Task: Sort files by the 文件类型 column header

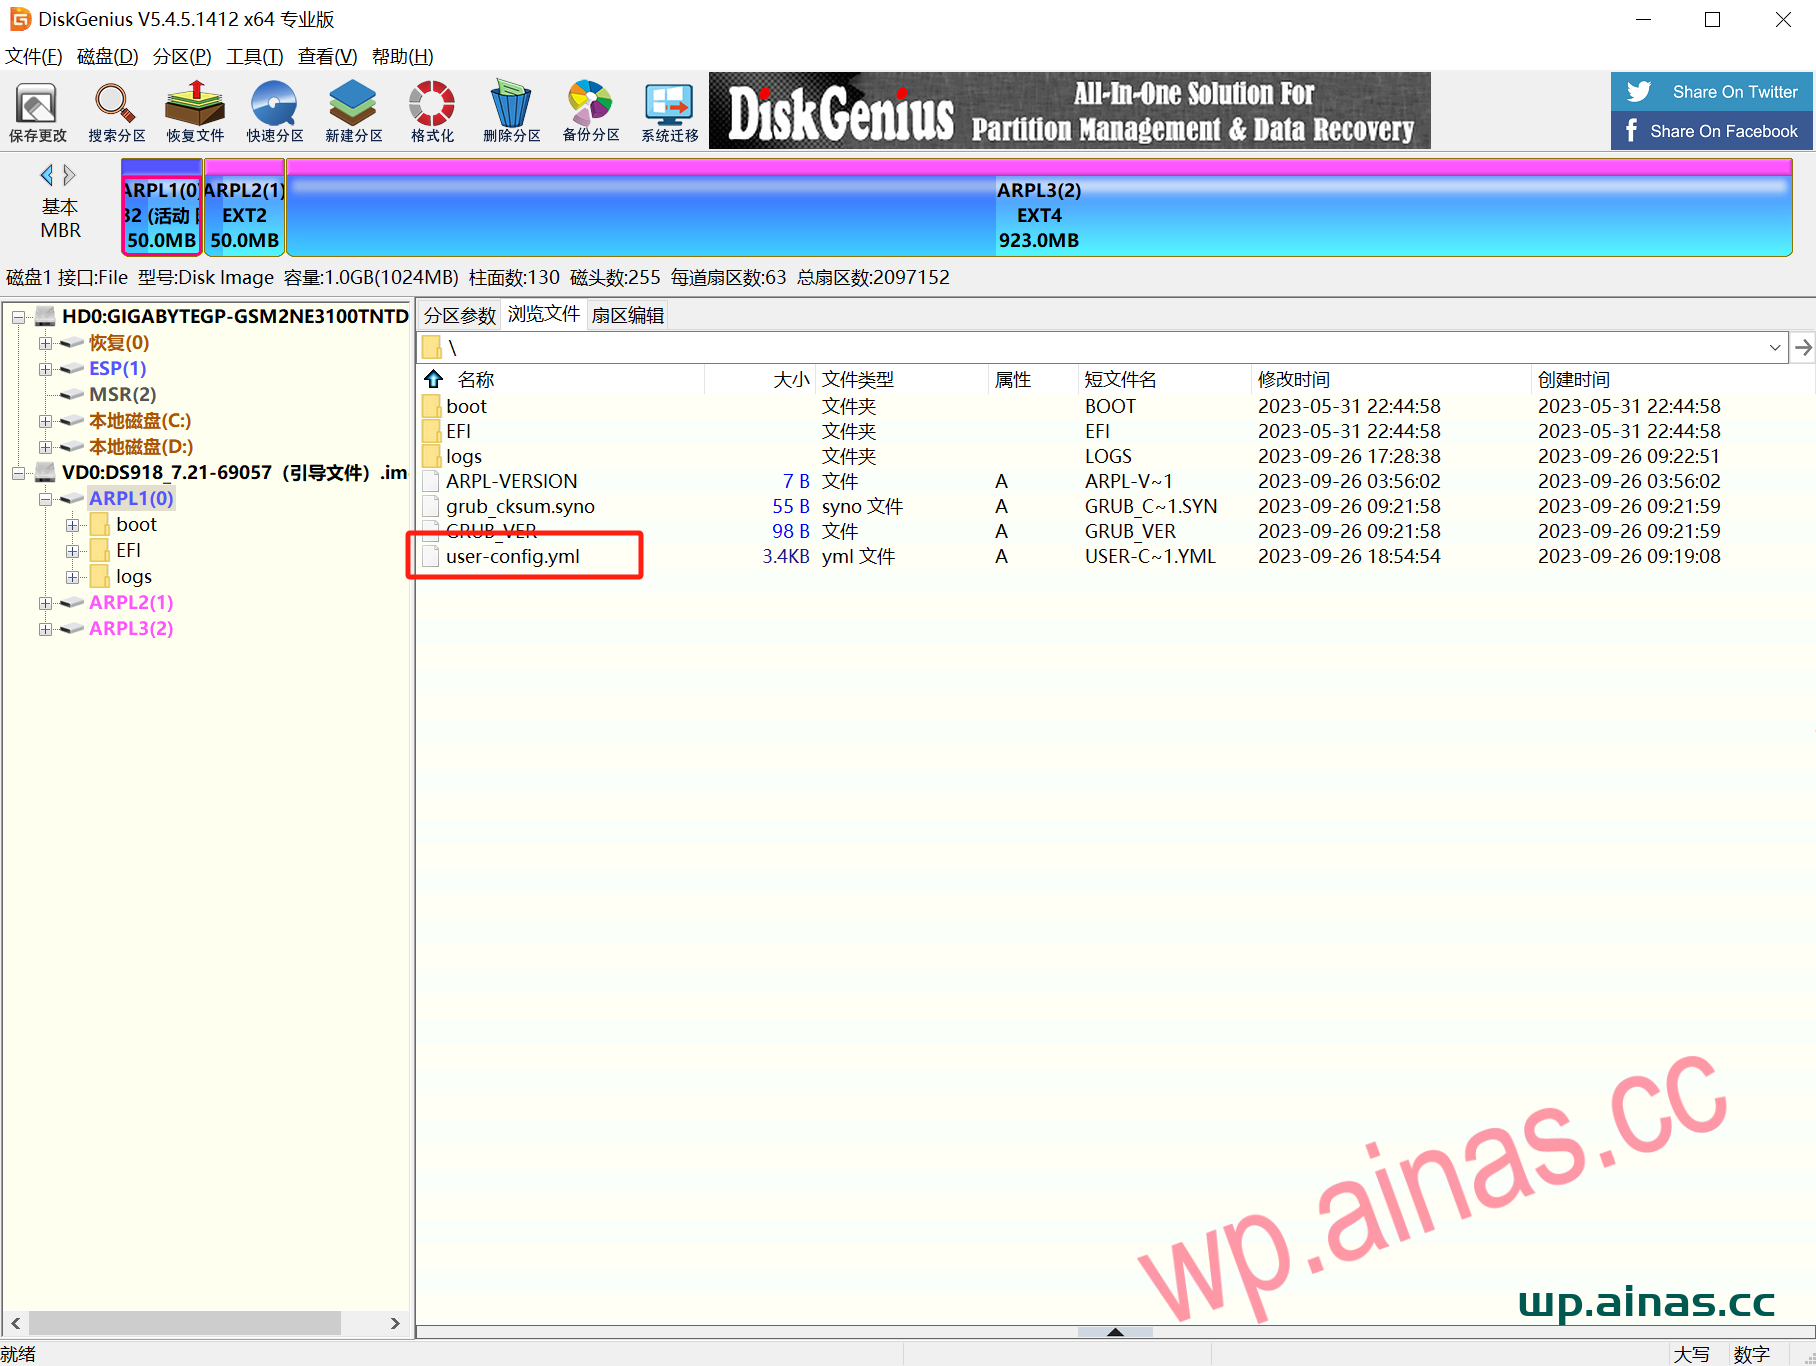Action: 858,379
